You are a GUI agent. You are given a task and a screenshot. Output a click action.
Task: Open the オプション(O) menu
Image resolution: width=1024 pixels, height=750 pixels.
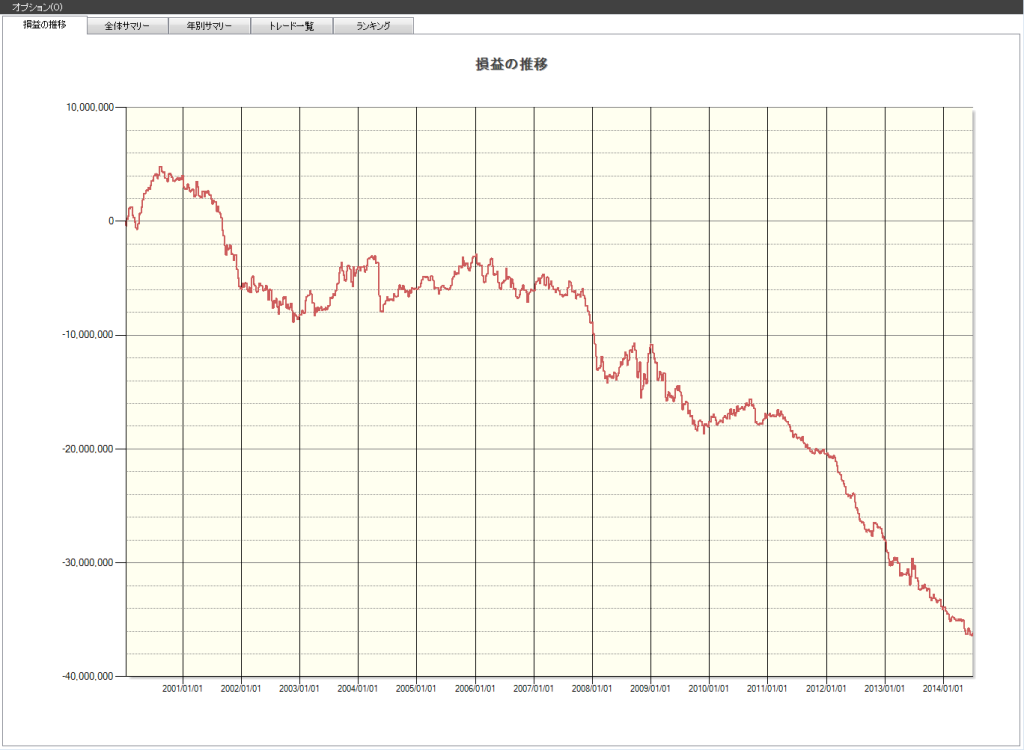[x=38, y=7]
